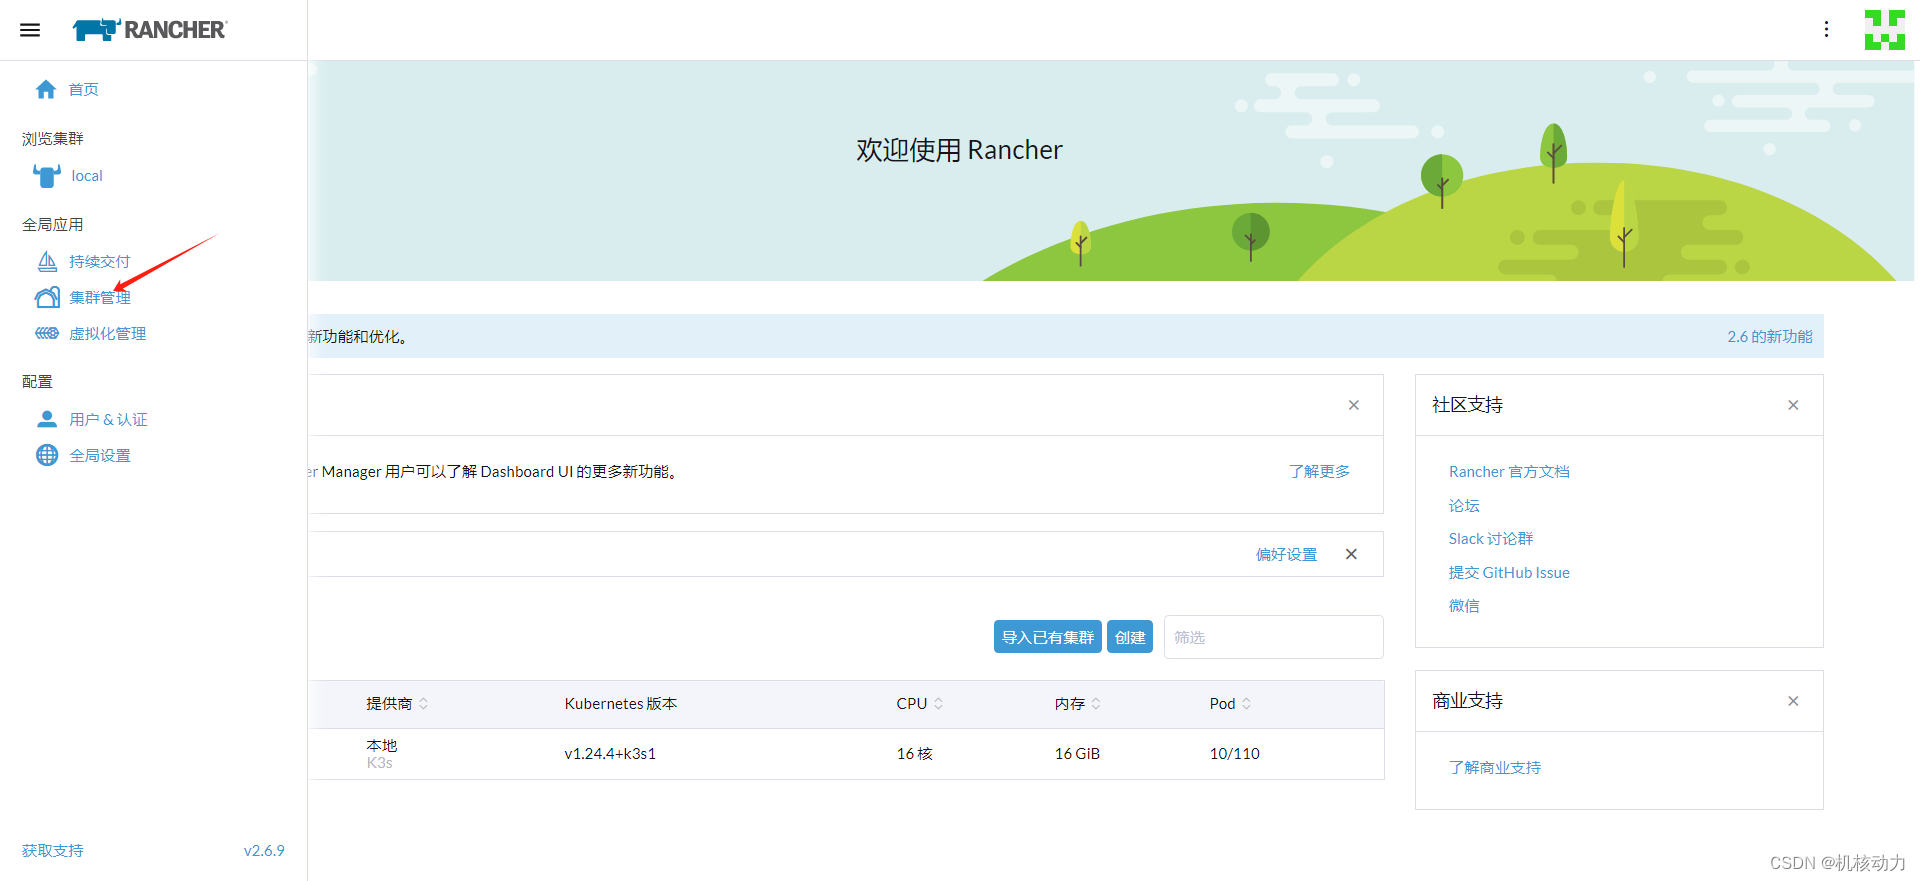The height and width of the screenshot is (881, 1920).
Task: Sort table by CPU column
Action: point(920,704)
